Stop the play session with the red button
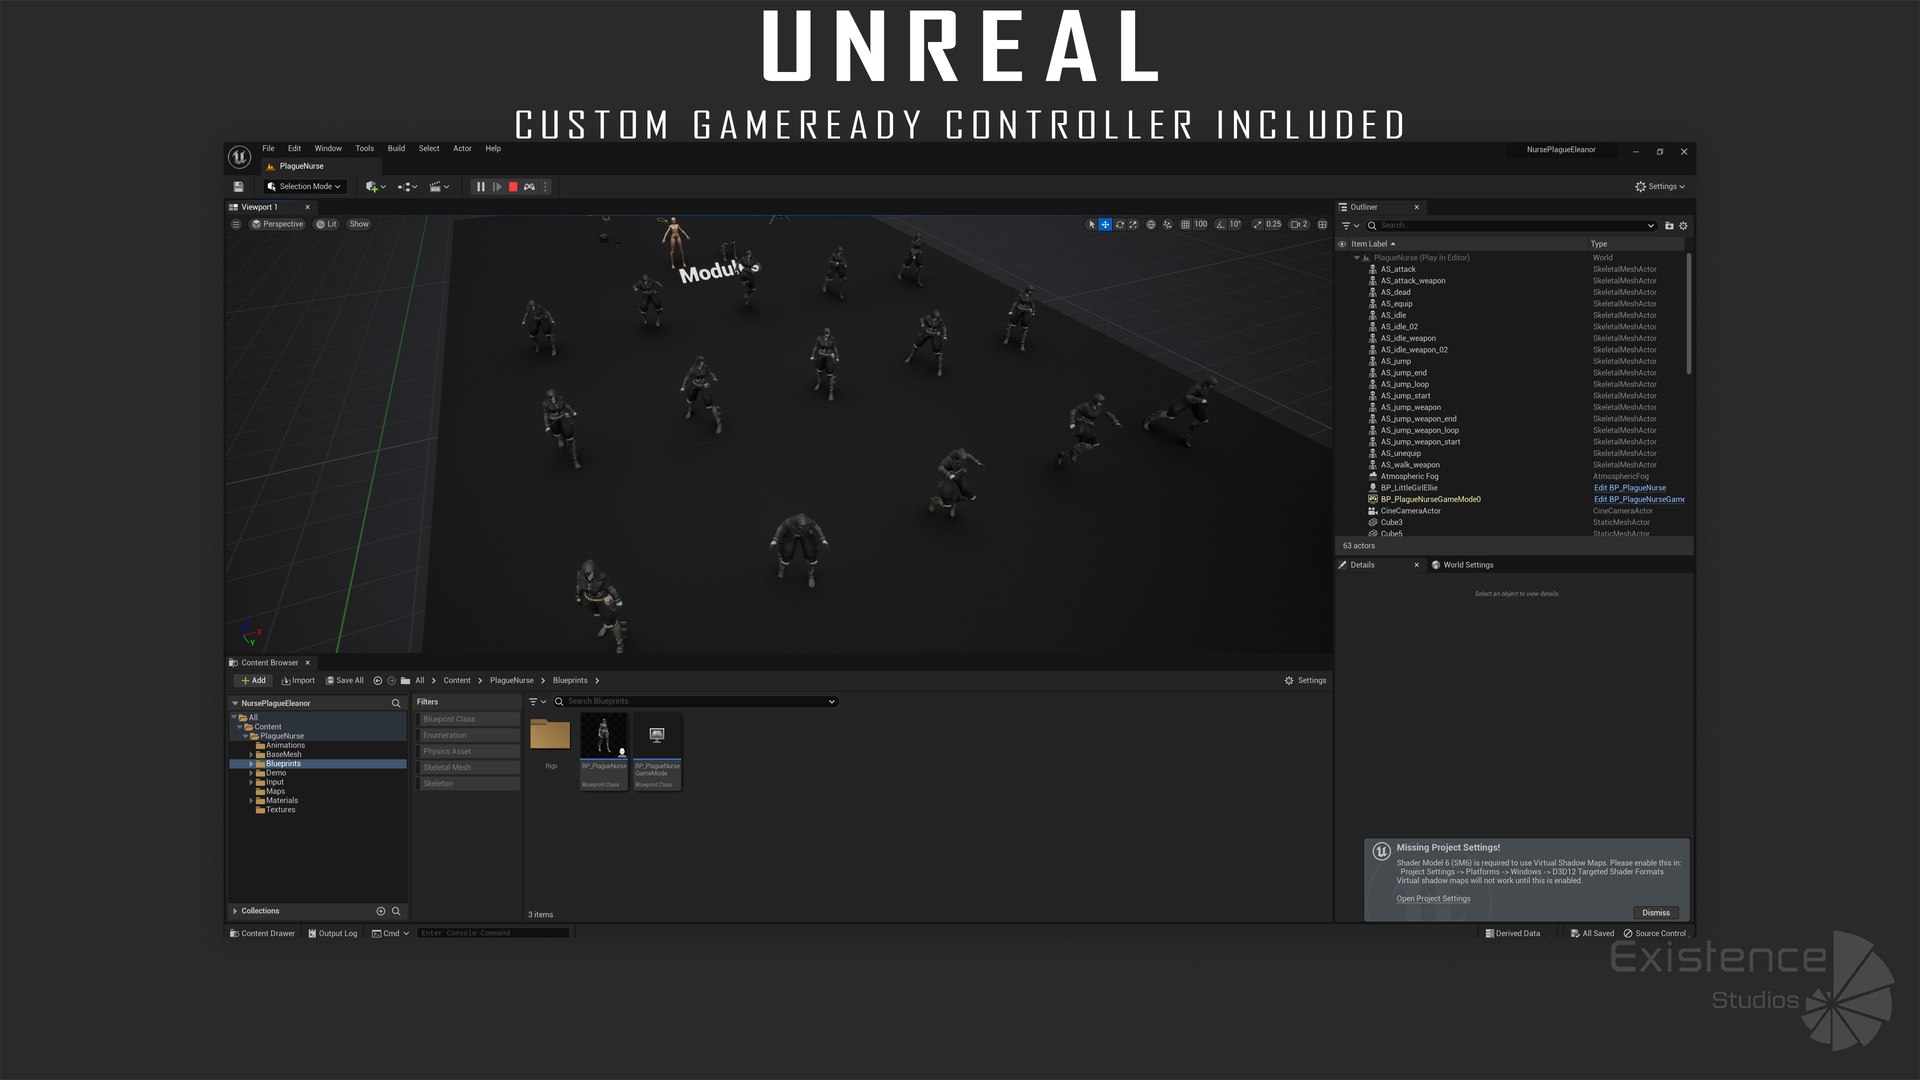Image resolution: width=1920 pixels, height=1080 pixels. (x=513, y=187)
